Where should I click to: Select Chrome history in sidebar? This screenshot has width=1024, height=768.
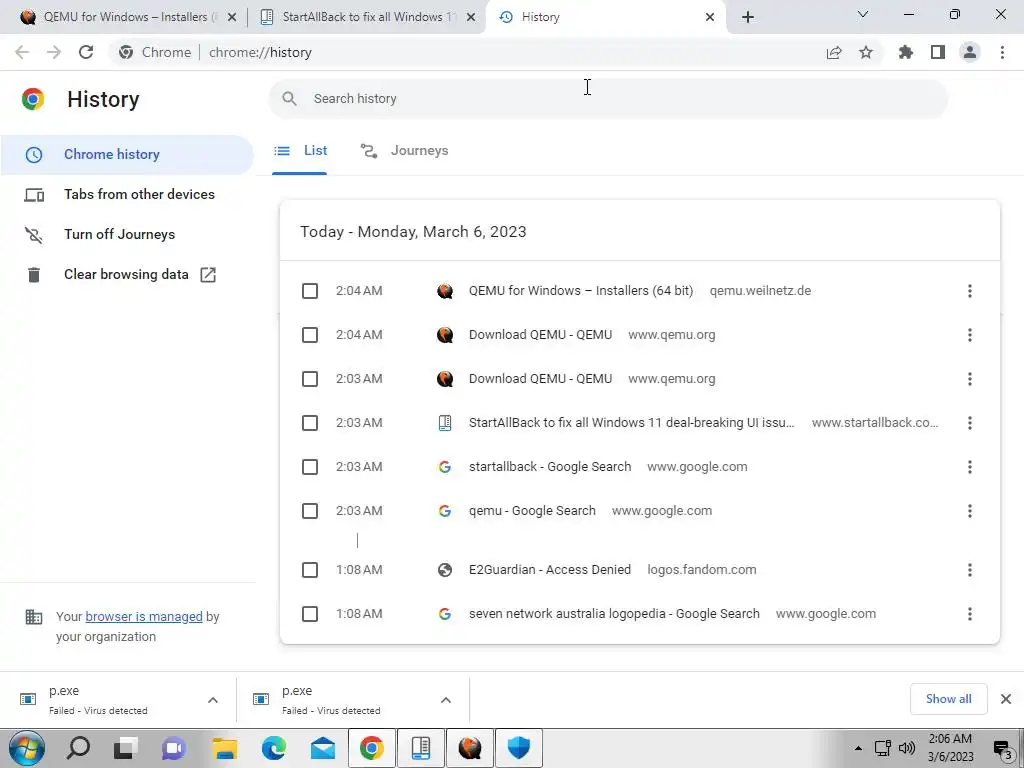click(126, 155)
